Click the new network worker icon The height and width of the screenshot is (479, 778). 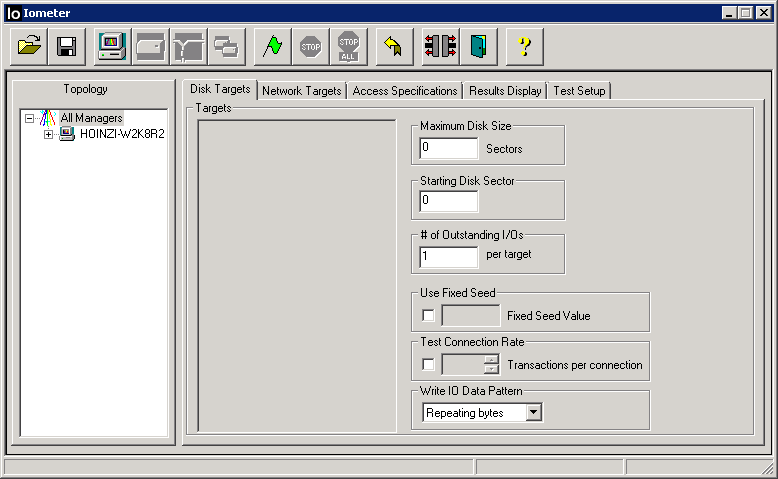click(189, 47)
